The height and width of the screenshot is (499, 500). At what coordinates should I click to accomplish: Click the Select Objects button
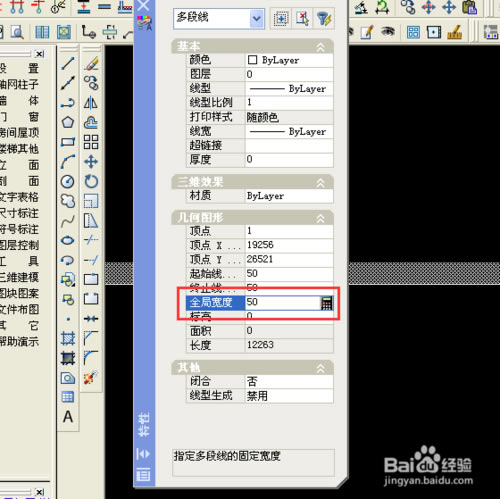302,18
